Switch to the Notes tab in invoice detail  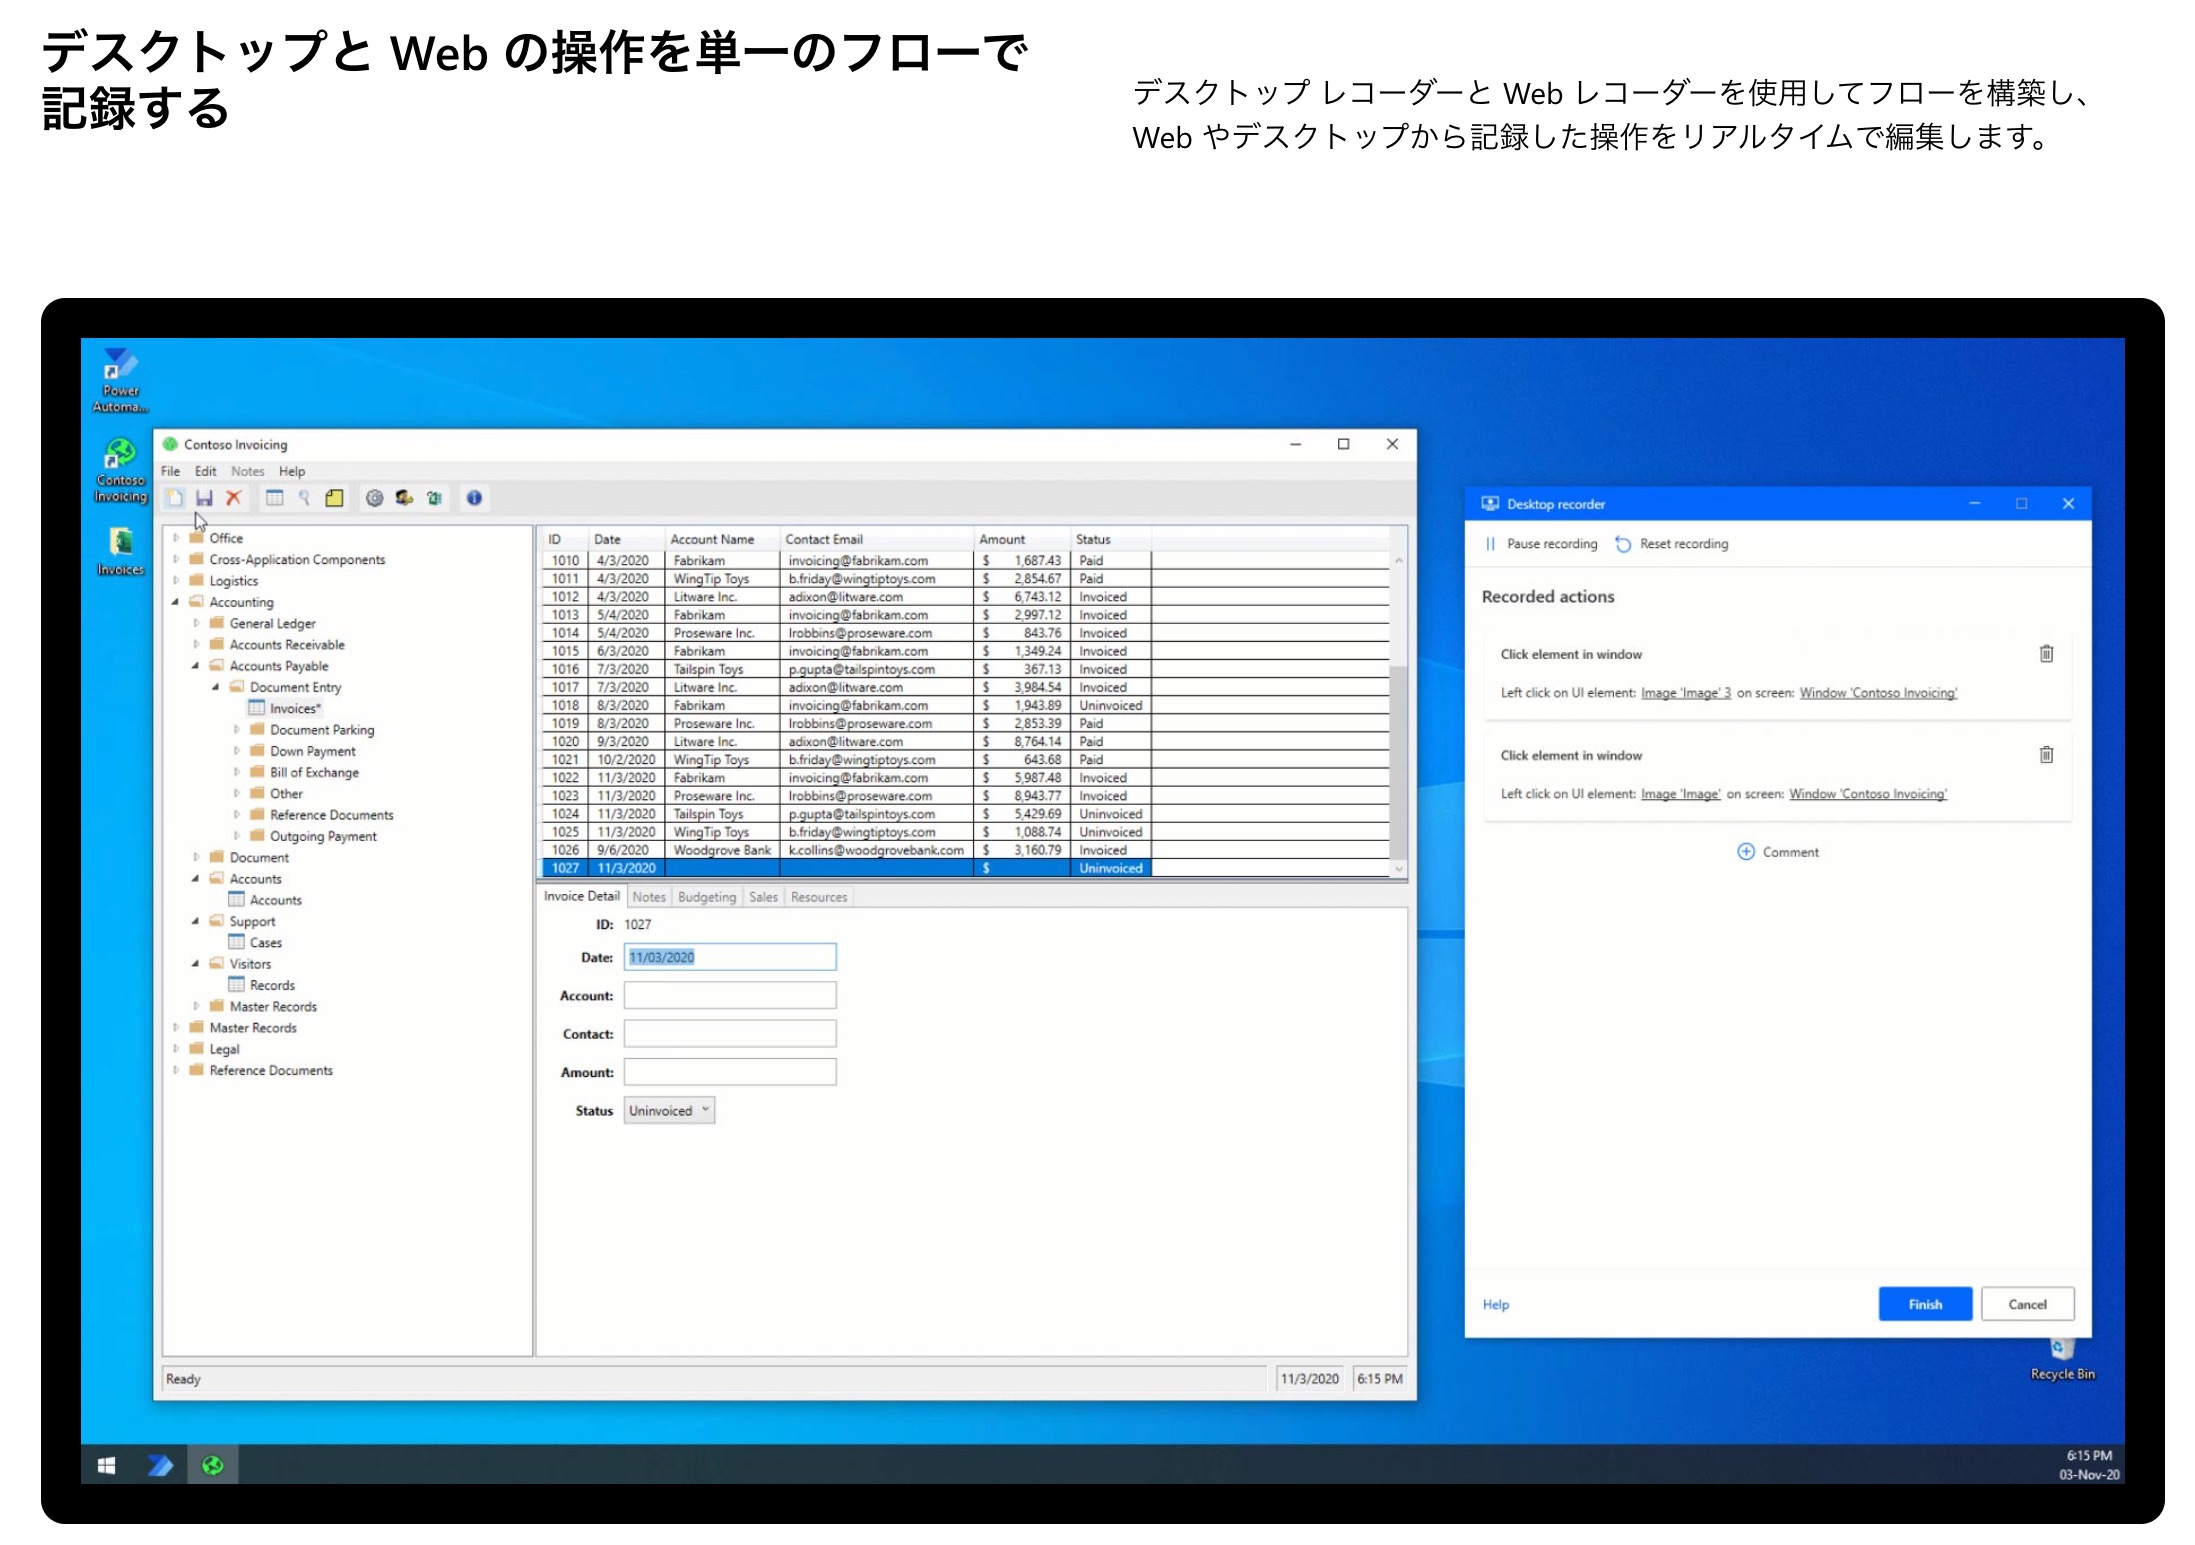[649, 897]
